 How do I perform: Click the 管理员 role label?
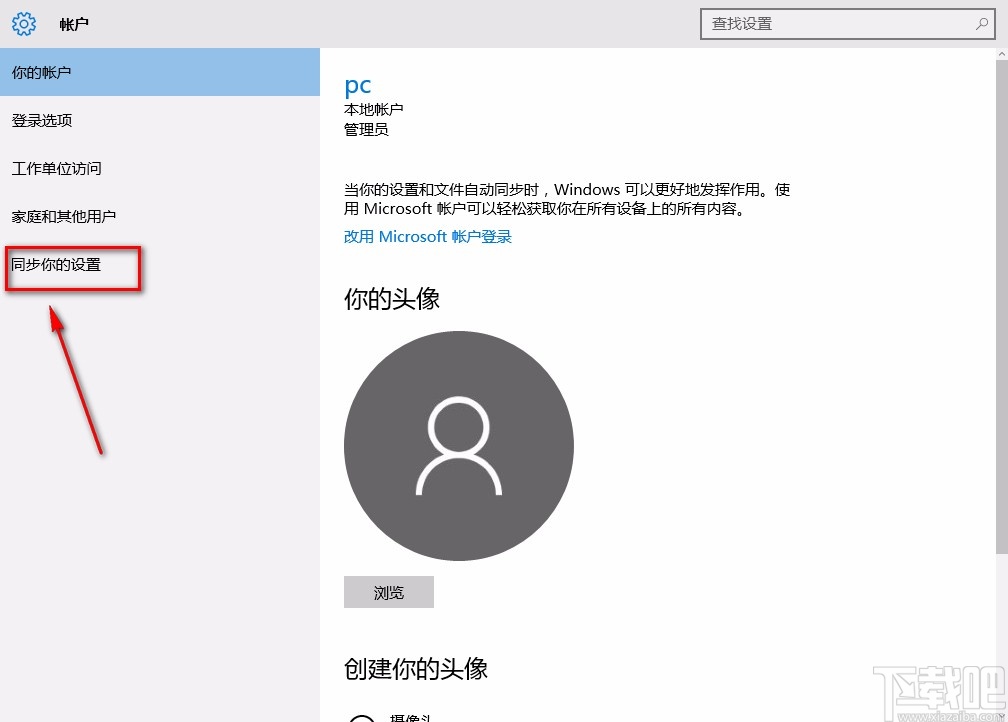point(366,129)
